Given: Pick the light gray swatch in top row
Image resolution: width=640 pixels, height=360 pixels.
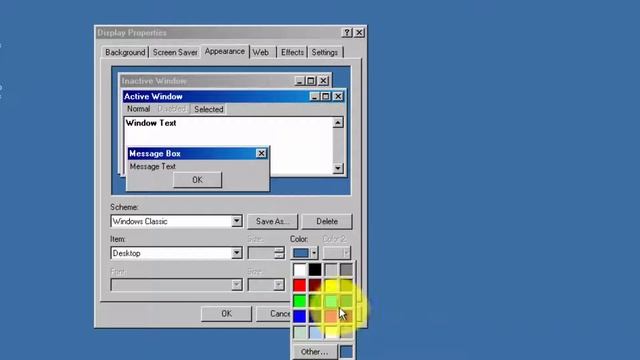Looking at the screenshot, I should [x=331, y=270].
